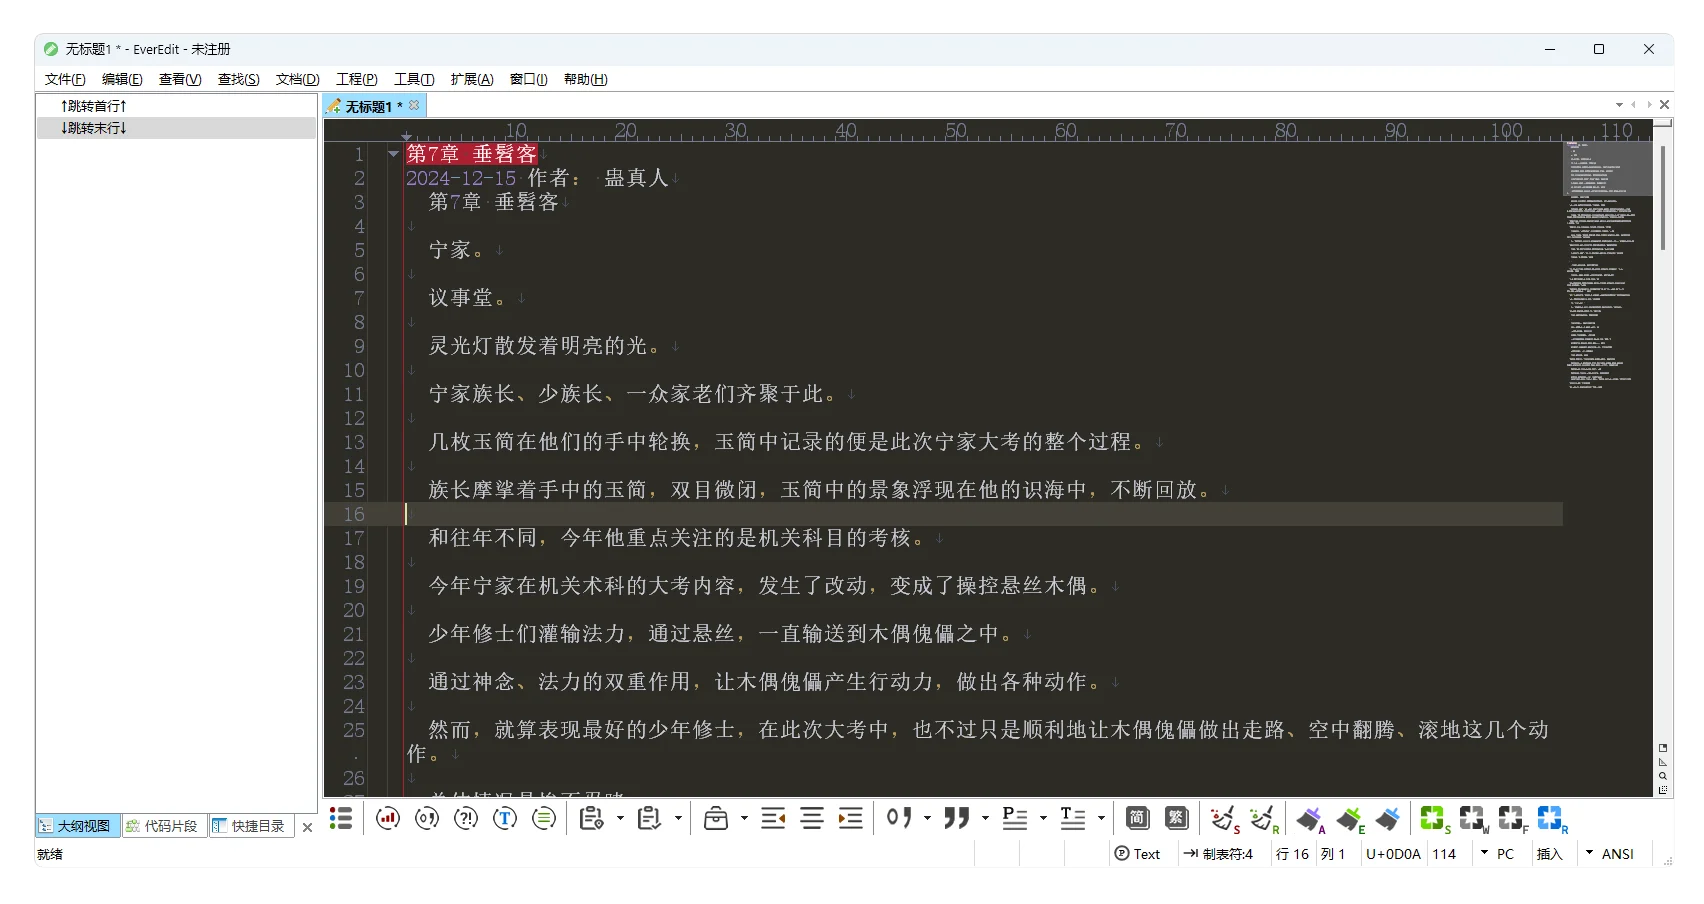Click the T text lines icon
The height and width of the screenshot is (904, 1704).
click(1073, 819)
